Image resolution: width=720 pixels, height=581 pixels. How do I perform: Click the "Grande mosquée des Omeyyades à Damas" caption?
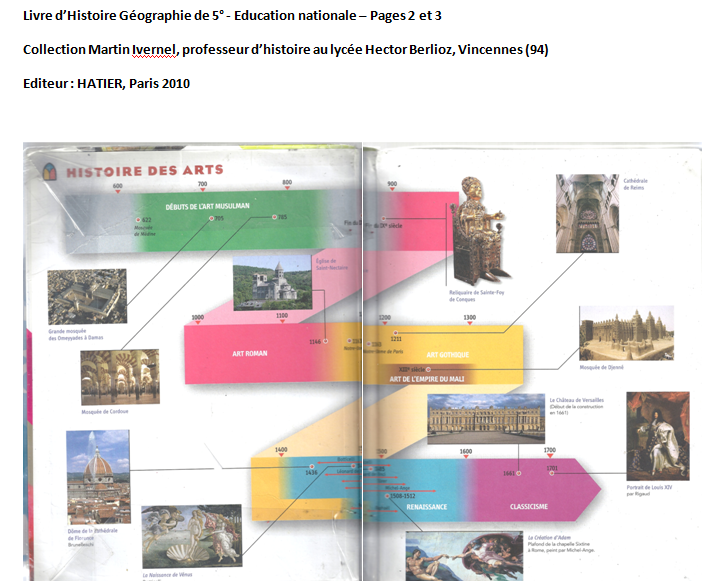[76, 334]
